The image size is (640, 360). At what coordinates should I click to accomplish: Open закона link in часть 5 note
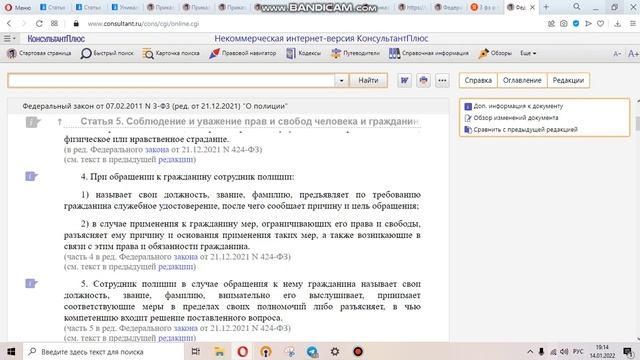pos(186,328)
